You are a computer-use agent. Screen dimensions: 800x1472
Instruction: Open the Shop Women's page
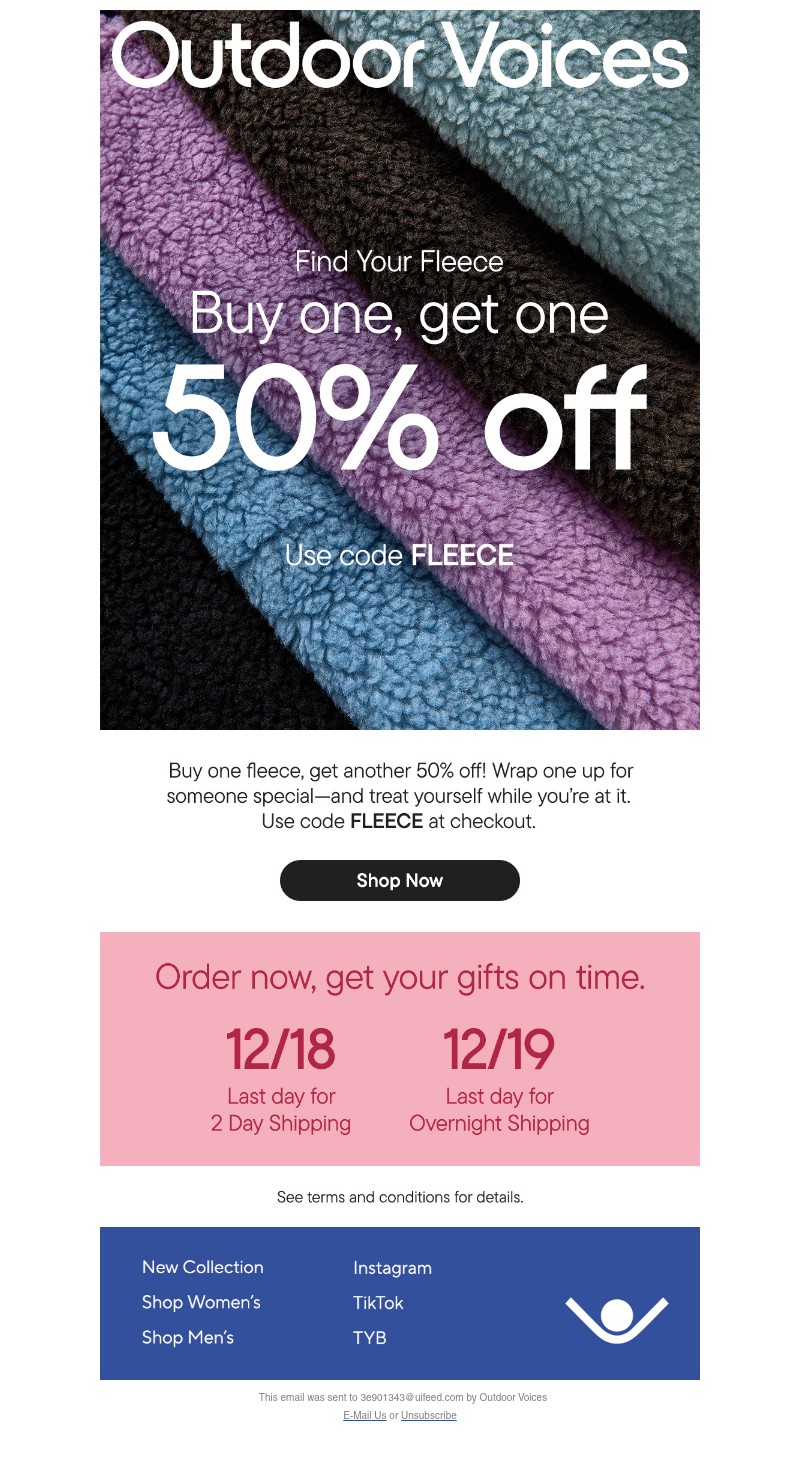click(201, 1302)
